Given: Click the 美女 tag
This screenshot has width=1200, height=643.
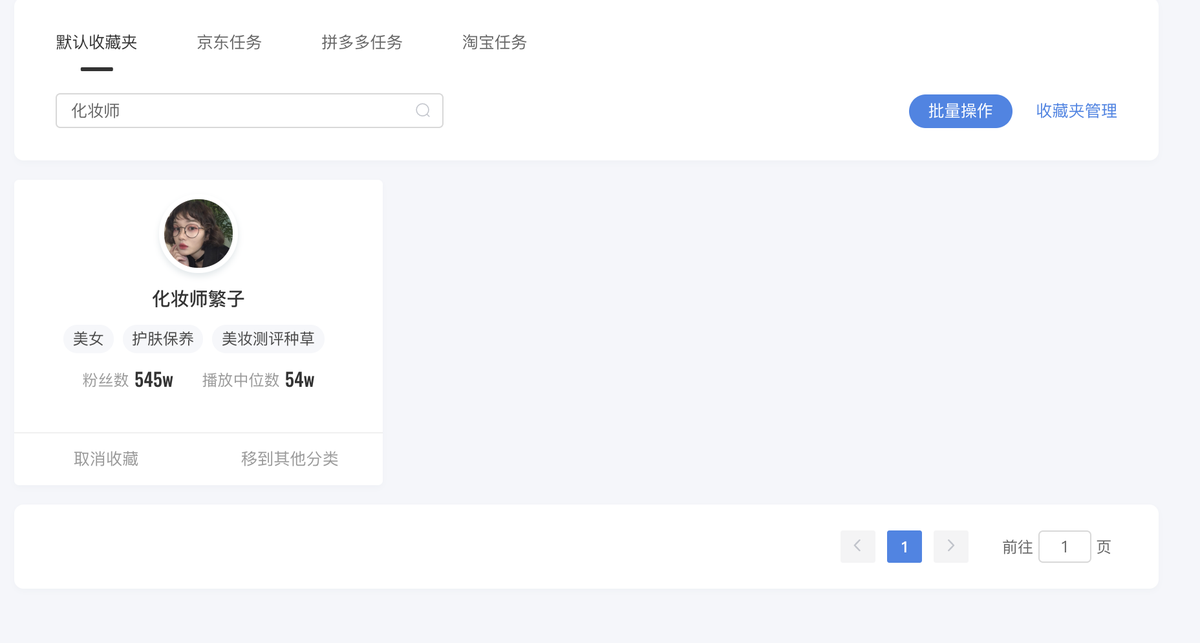Looking at the screenshot, I should tap(89, 339).
